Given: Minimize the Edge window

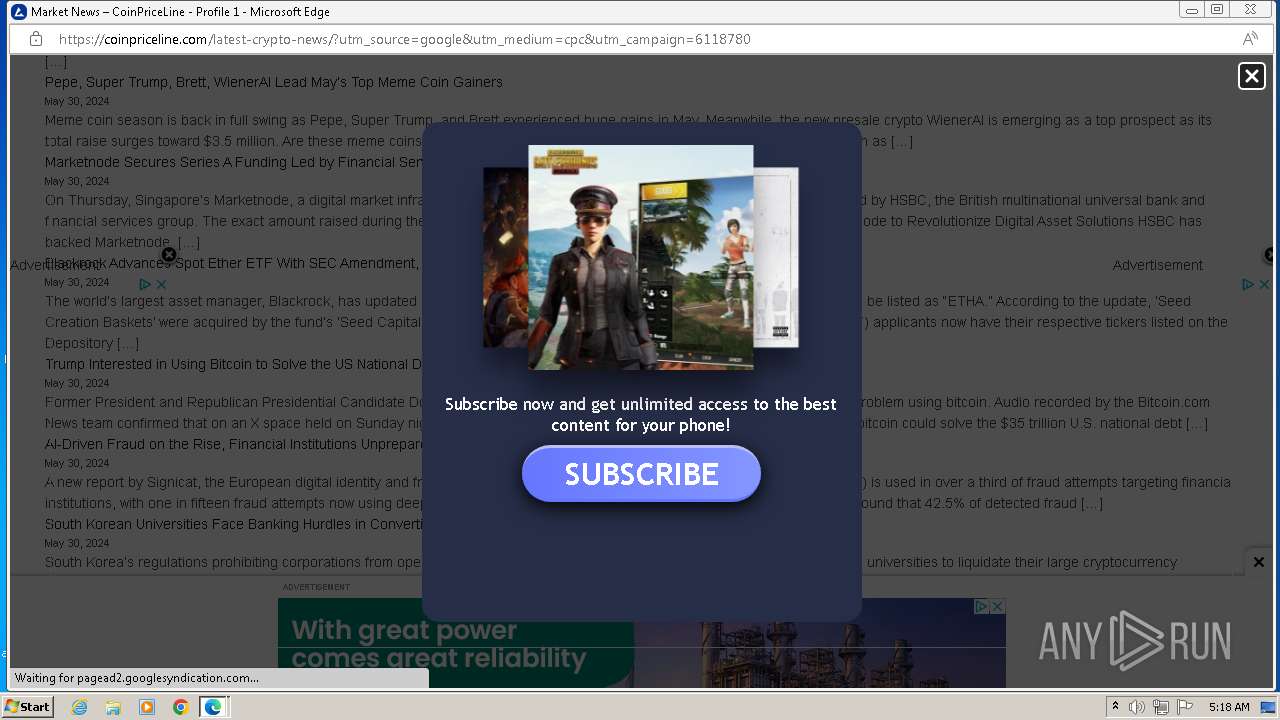Looking at the screenshot, I should [1191, 10].
